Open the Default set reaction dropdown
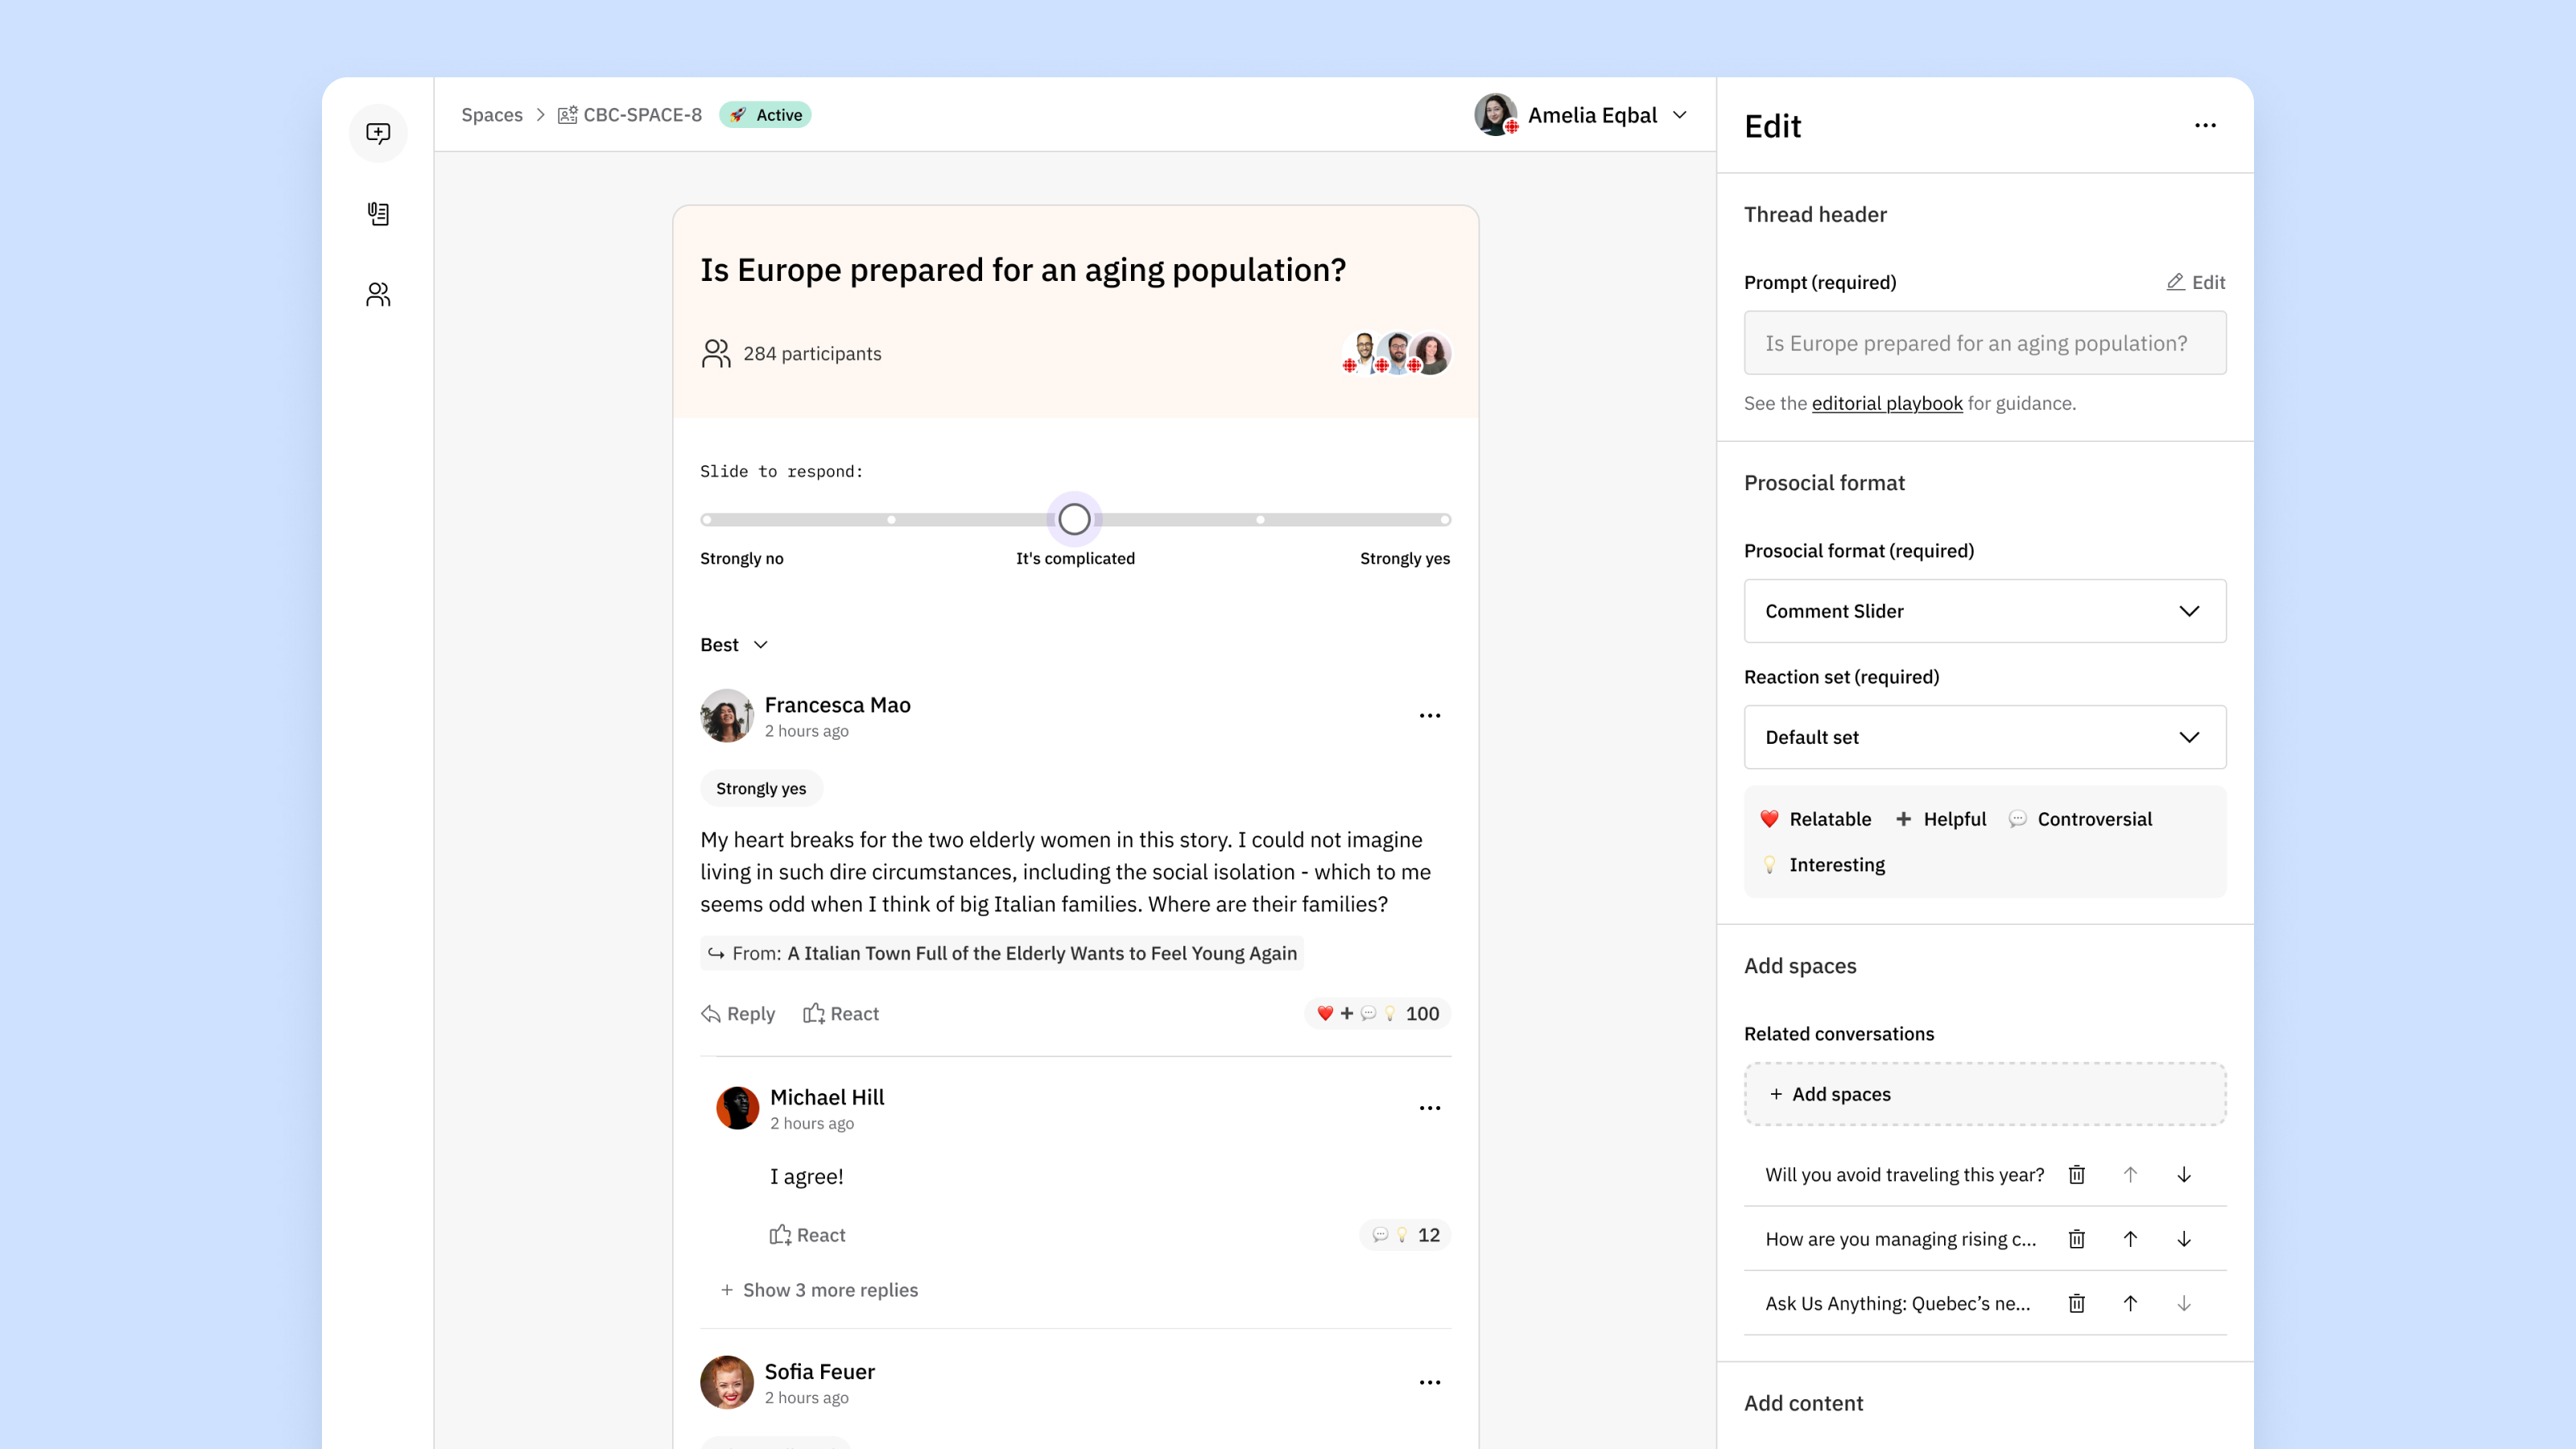 1985,737
